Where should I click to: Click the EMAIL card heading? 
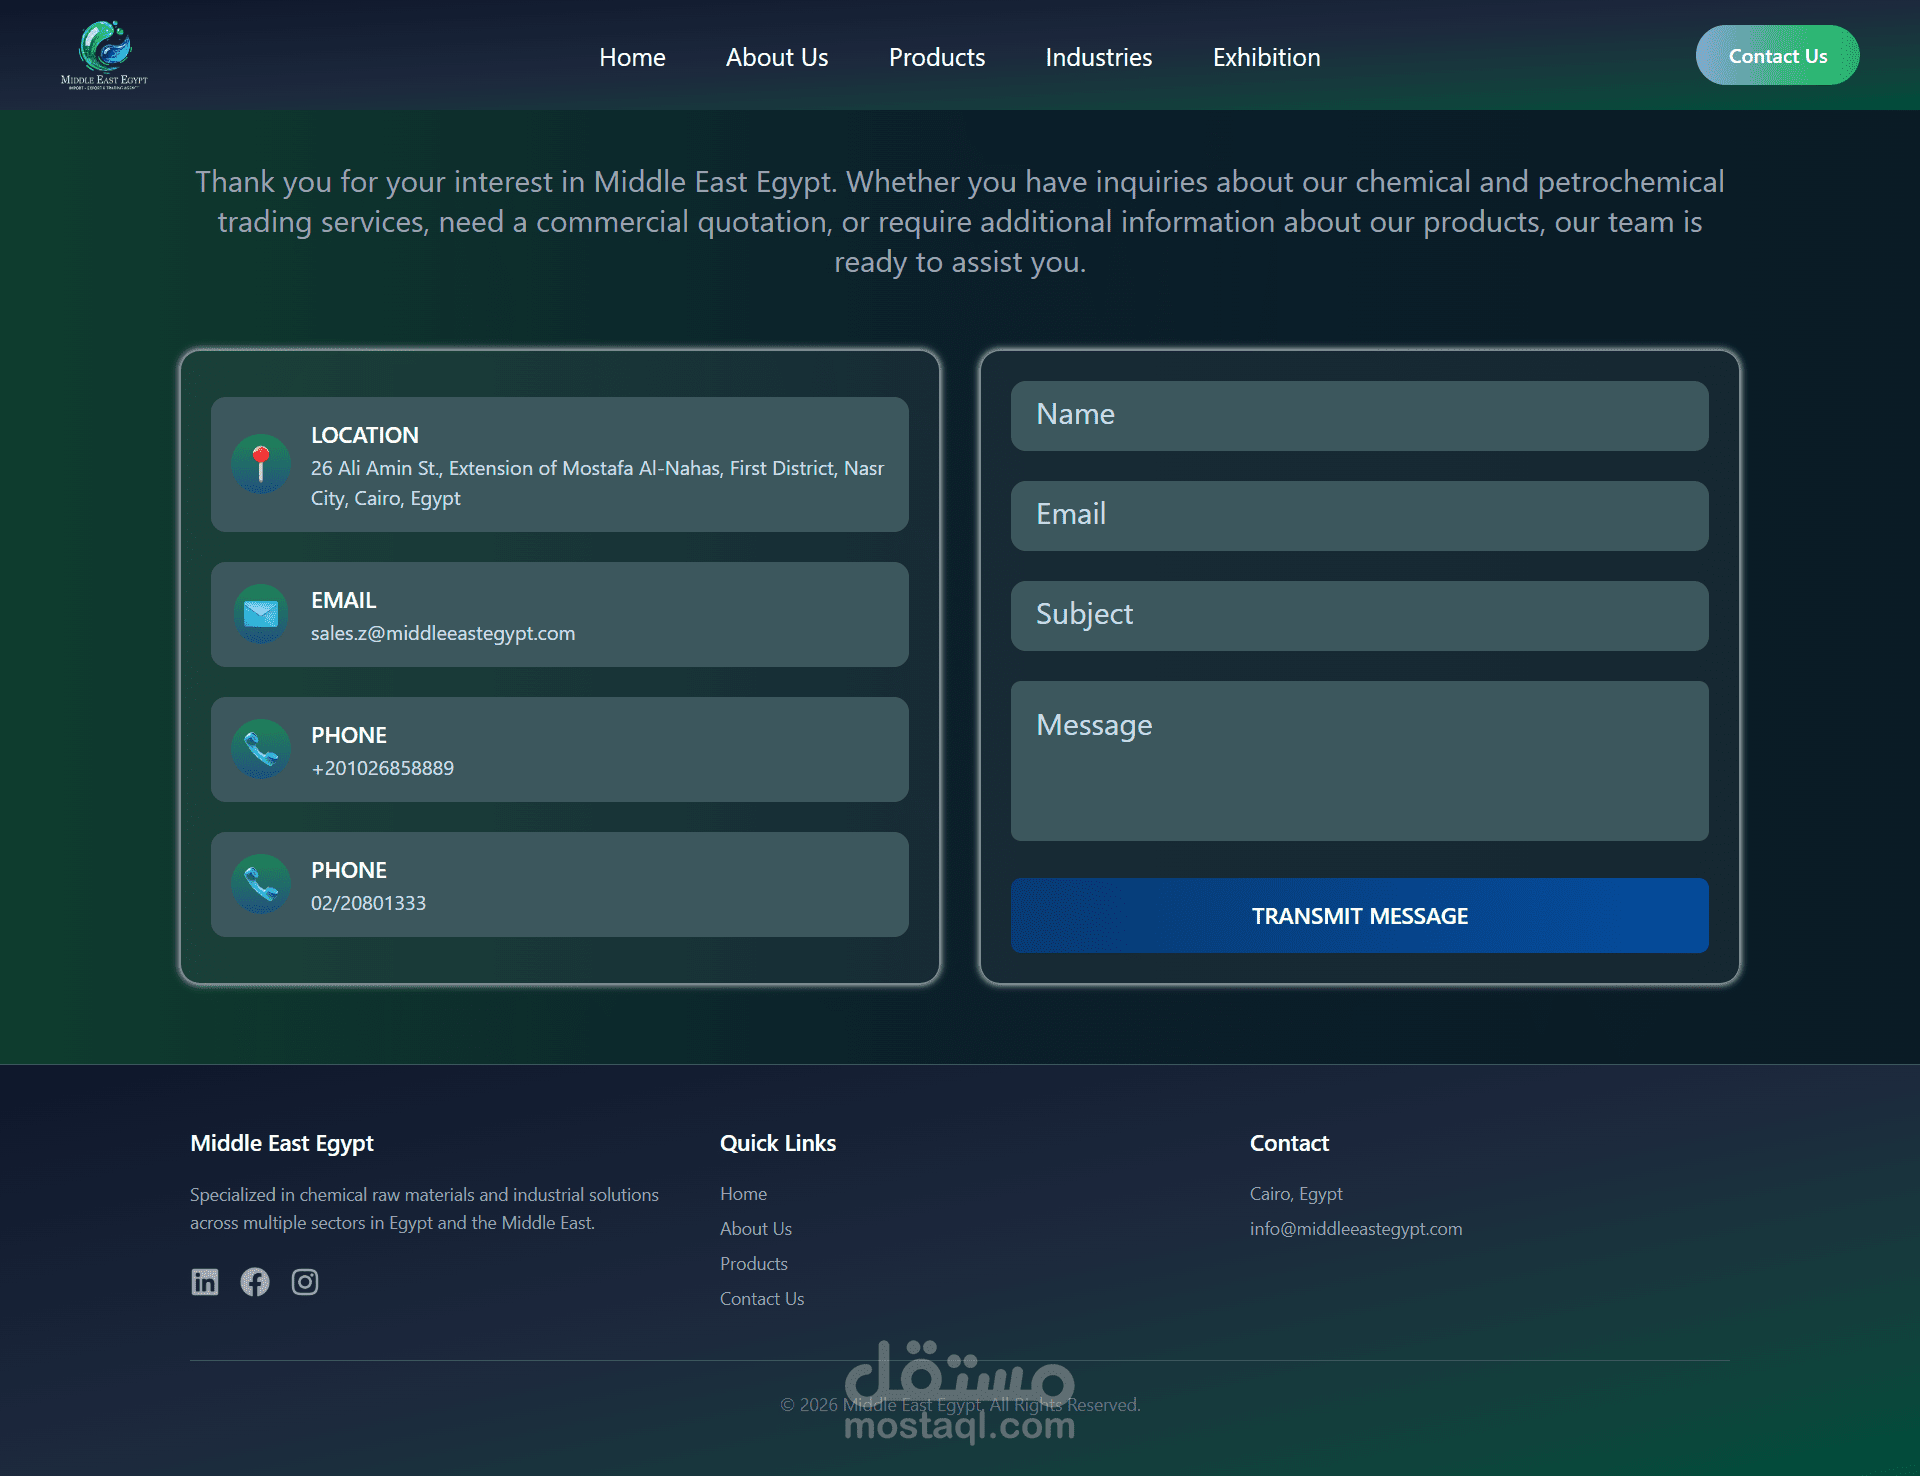pos(343,600)
